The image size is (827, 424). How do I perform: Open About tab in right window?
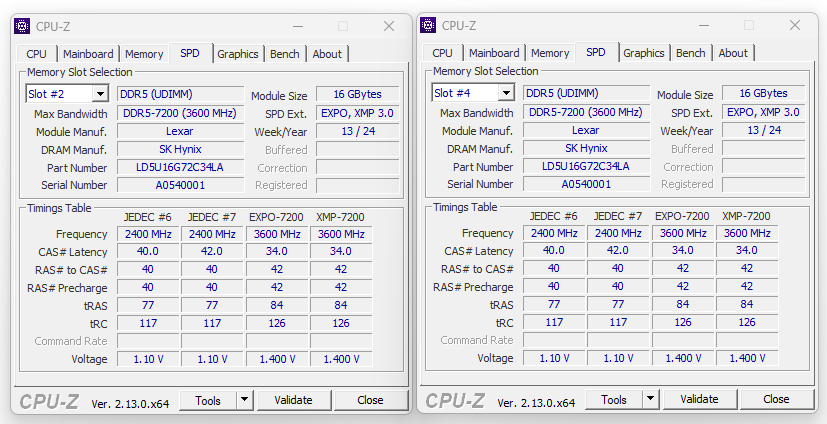[x=733, y=53]
